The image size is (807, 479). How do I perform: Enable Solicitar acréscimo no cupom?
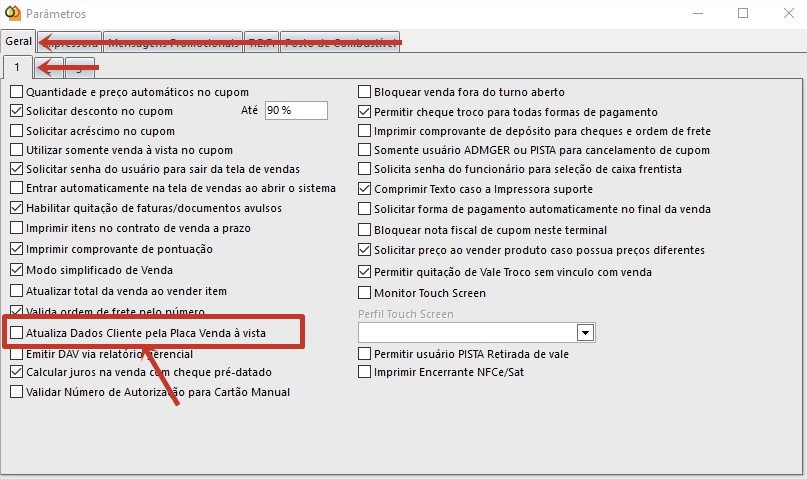coord(16,131)
